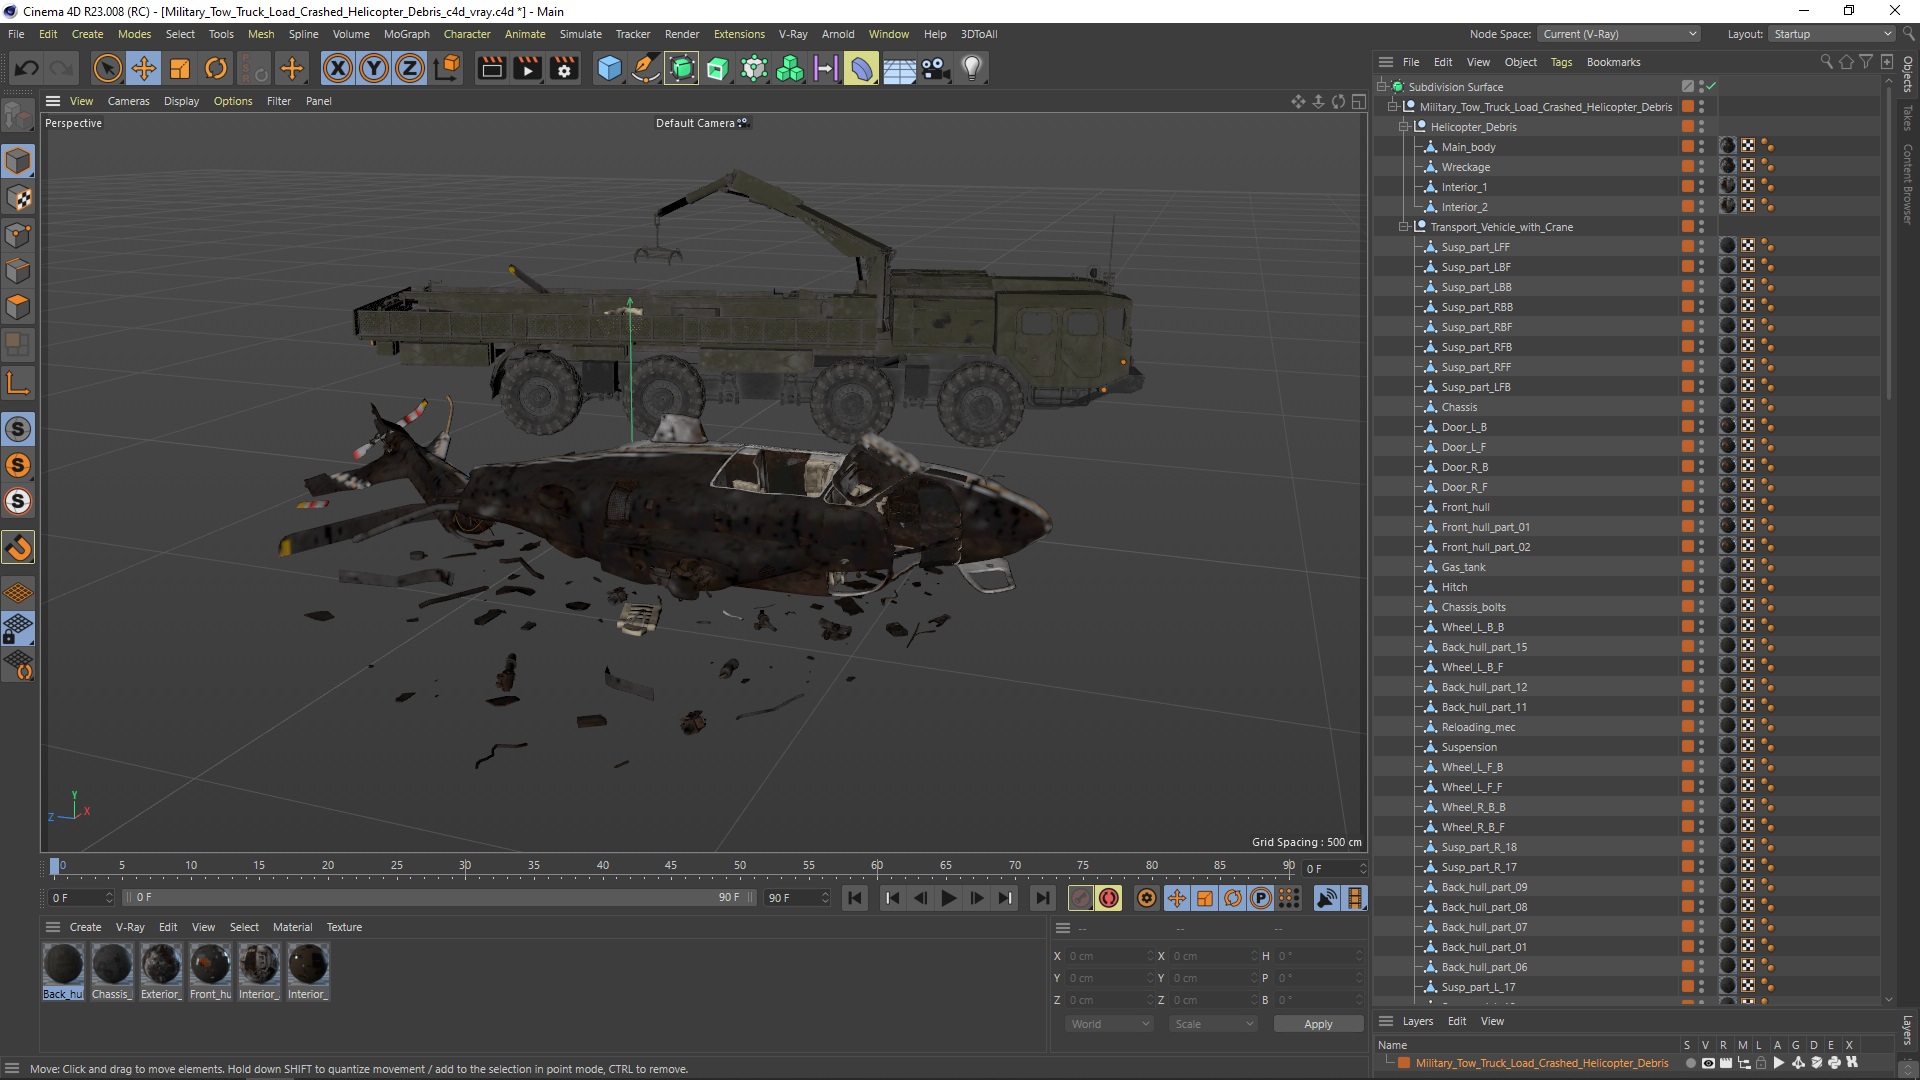Image resolution: width=1920 pixels, height=1080 pixels.
Task: Open Object Manager Tags menu
Action: click(x=1561, y=62)
